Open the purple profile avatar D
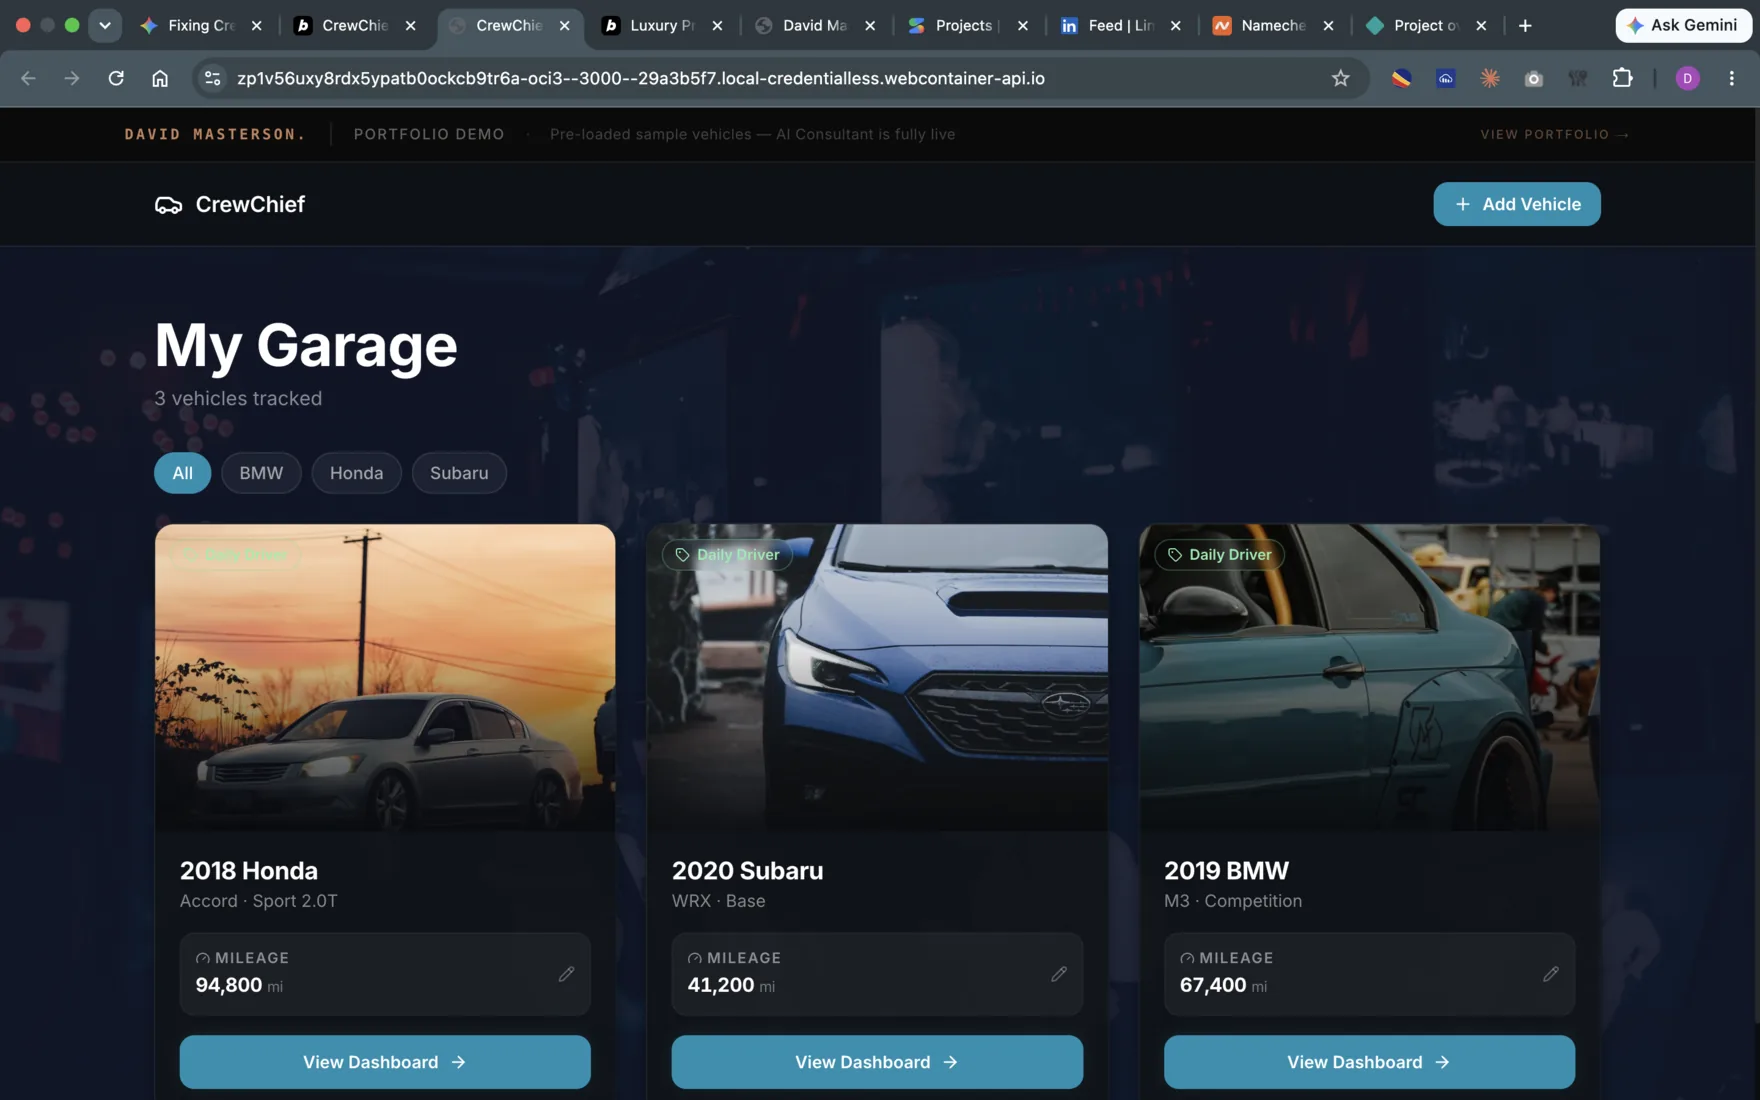The height and width of the screenshot is (1100, 1760). 1688,78
